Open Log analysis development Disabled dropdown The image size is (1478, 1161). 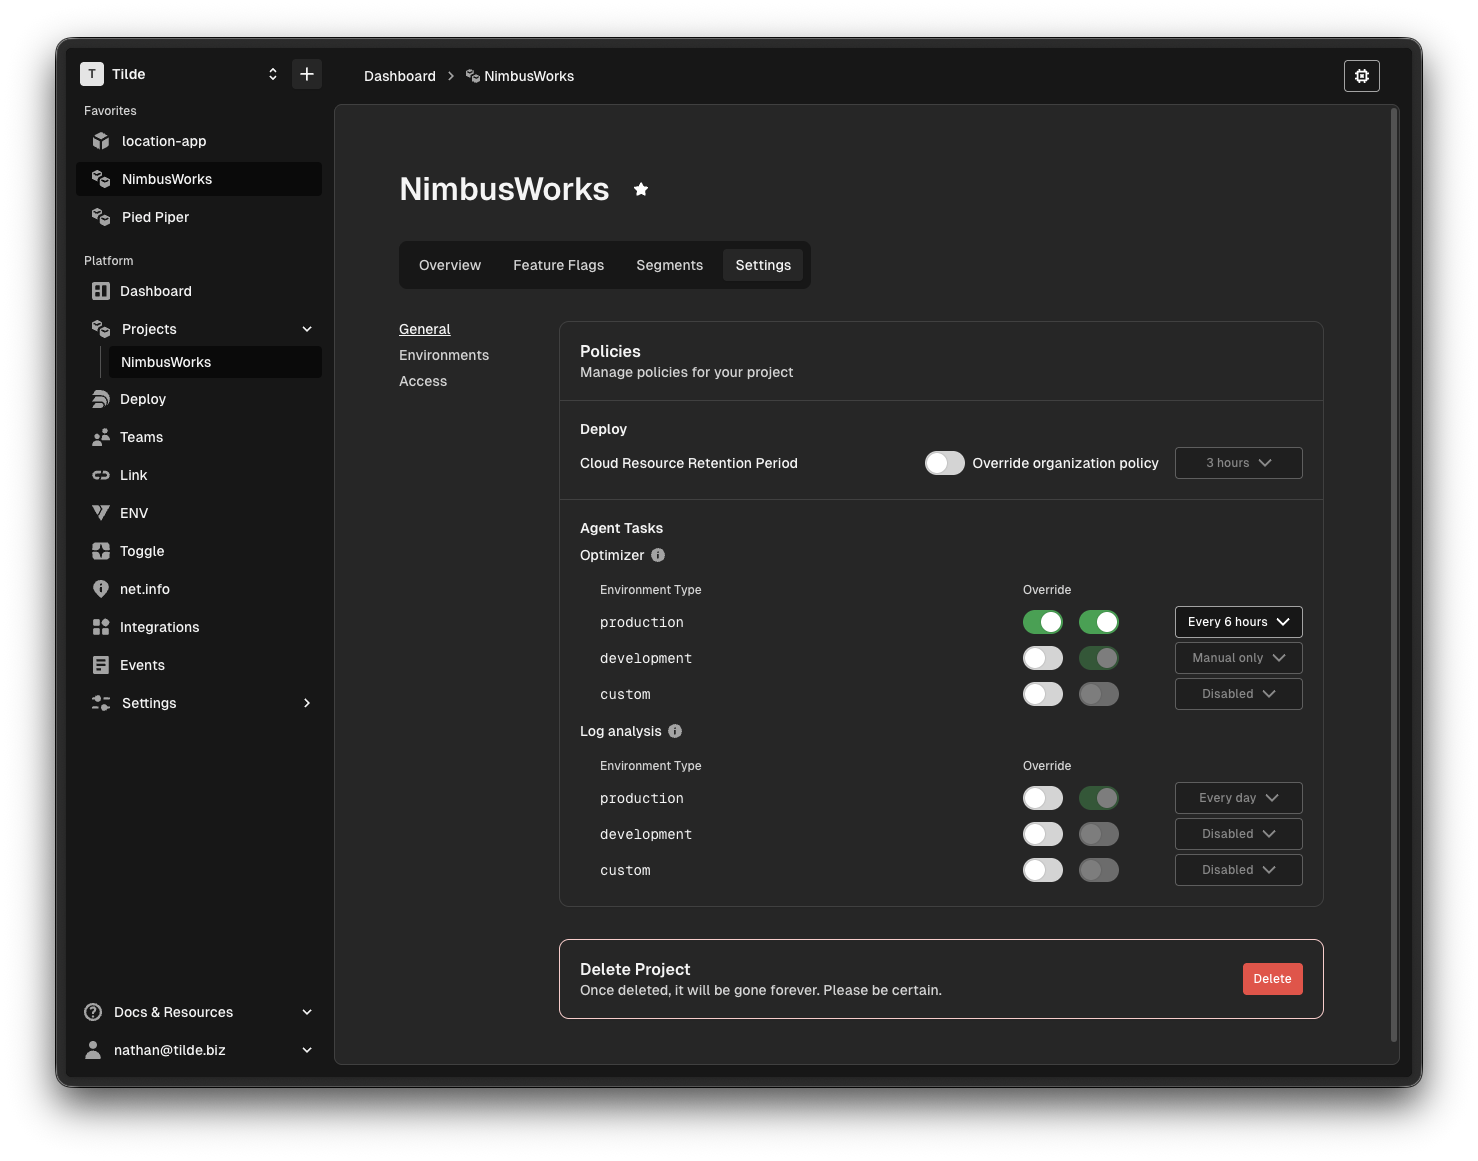tap(1239, 834)
